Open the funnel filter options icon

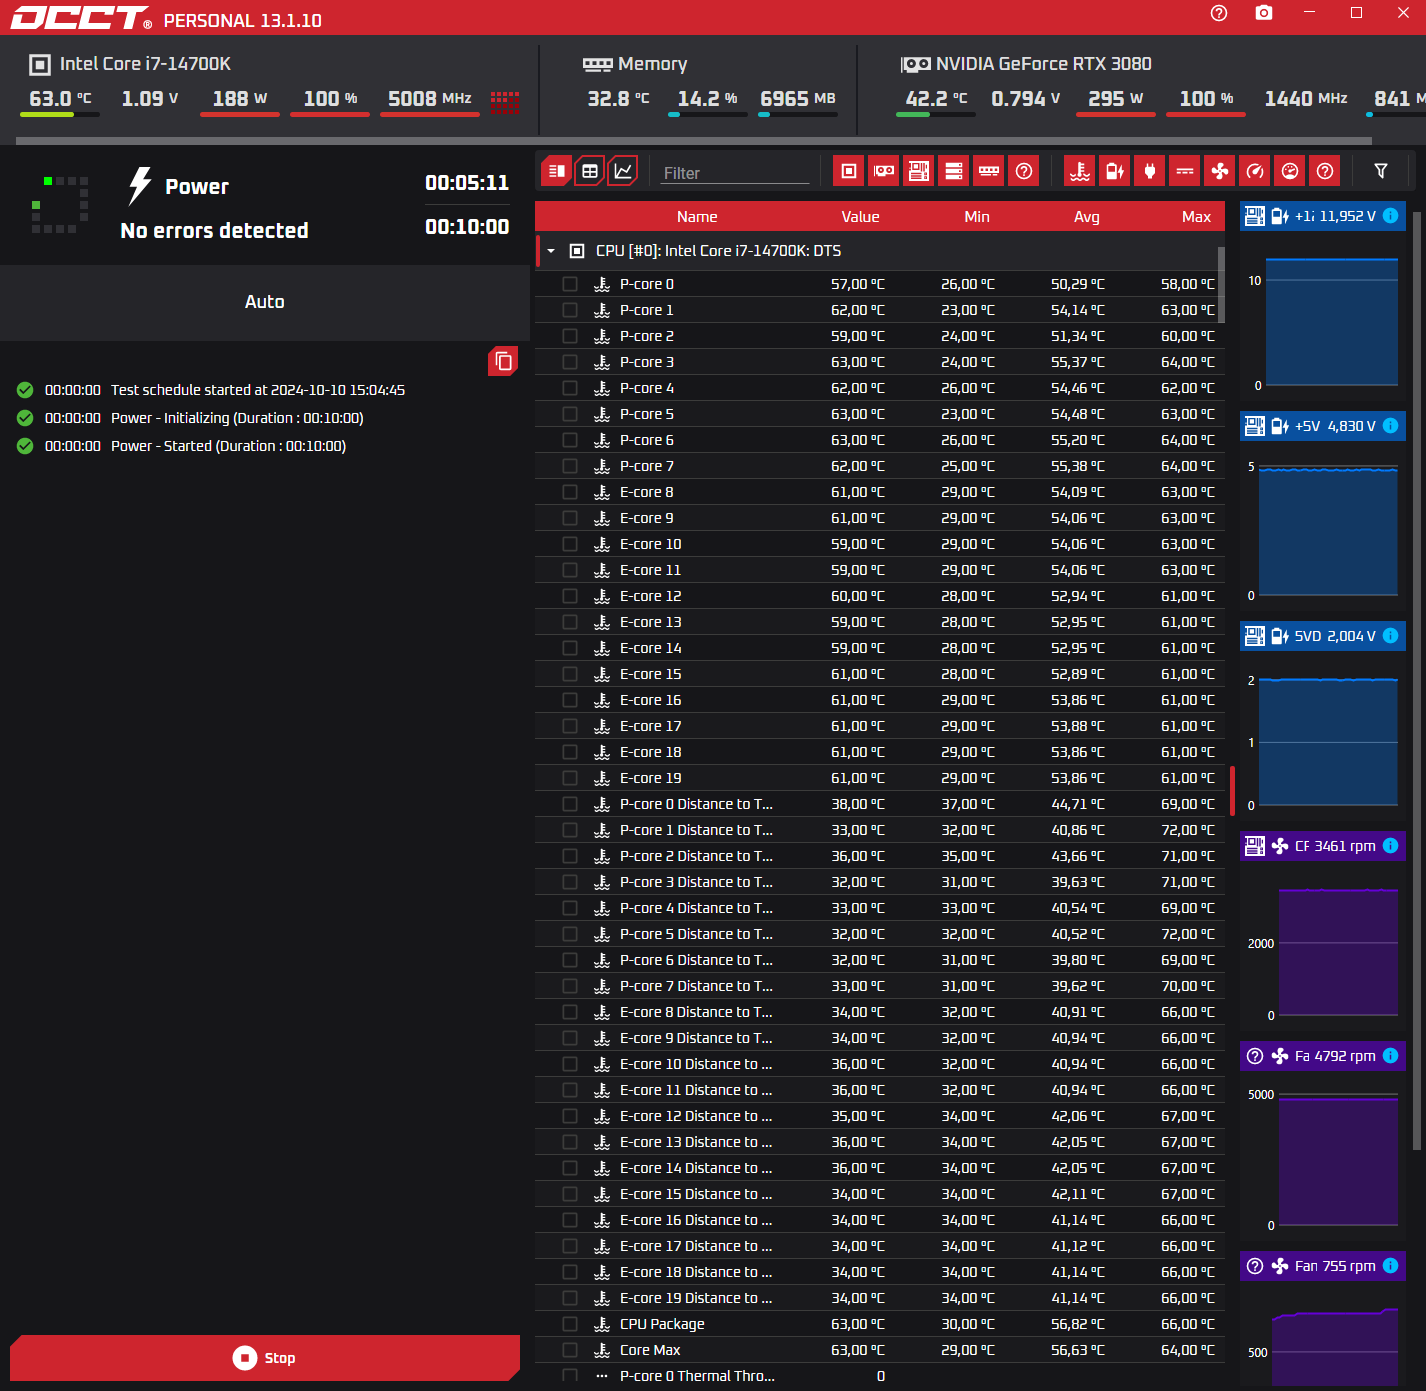pos(1381,171)
